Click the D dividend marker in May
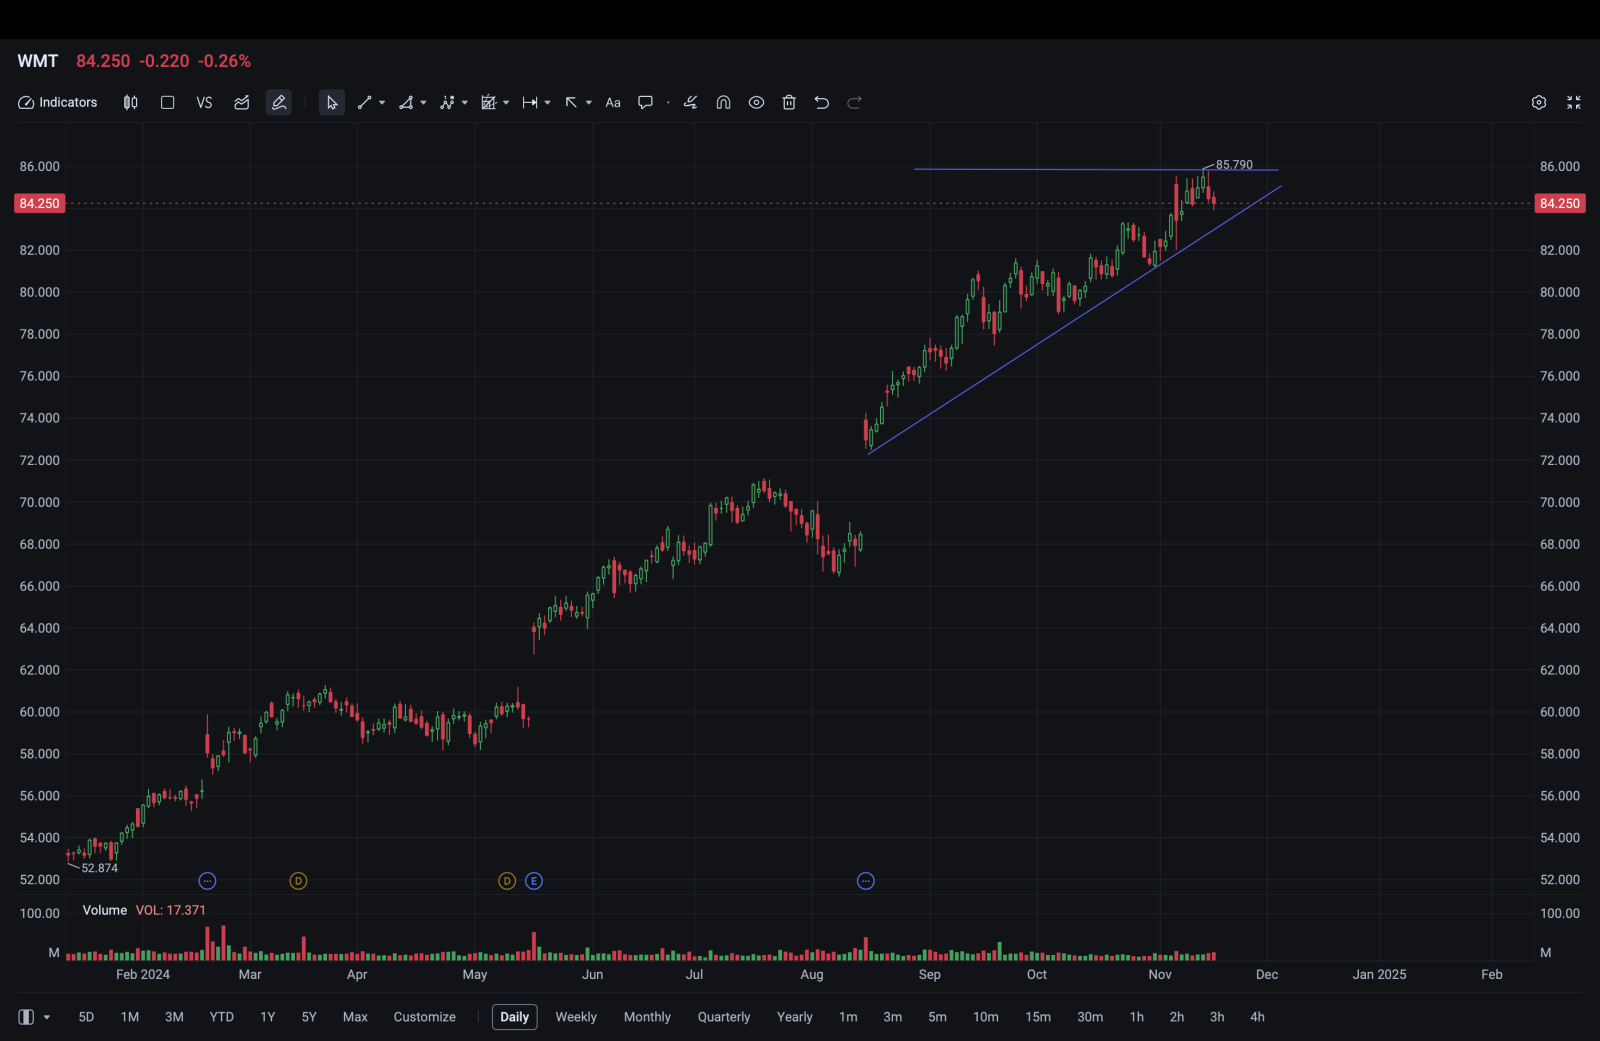Image resolution: width=1600 pixels, height=1041 pixels. 507,881
